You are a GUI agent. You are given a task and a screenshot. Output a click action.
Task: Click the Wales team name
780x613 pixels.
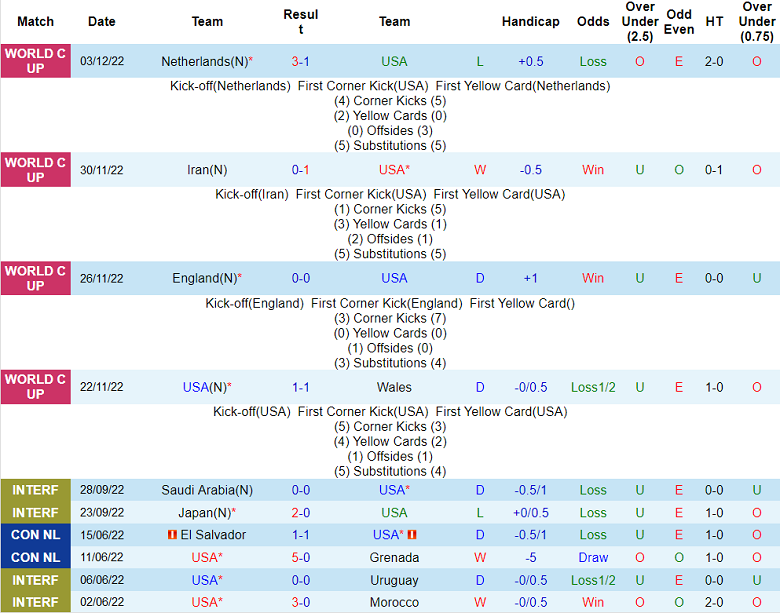coord(394,387)
